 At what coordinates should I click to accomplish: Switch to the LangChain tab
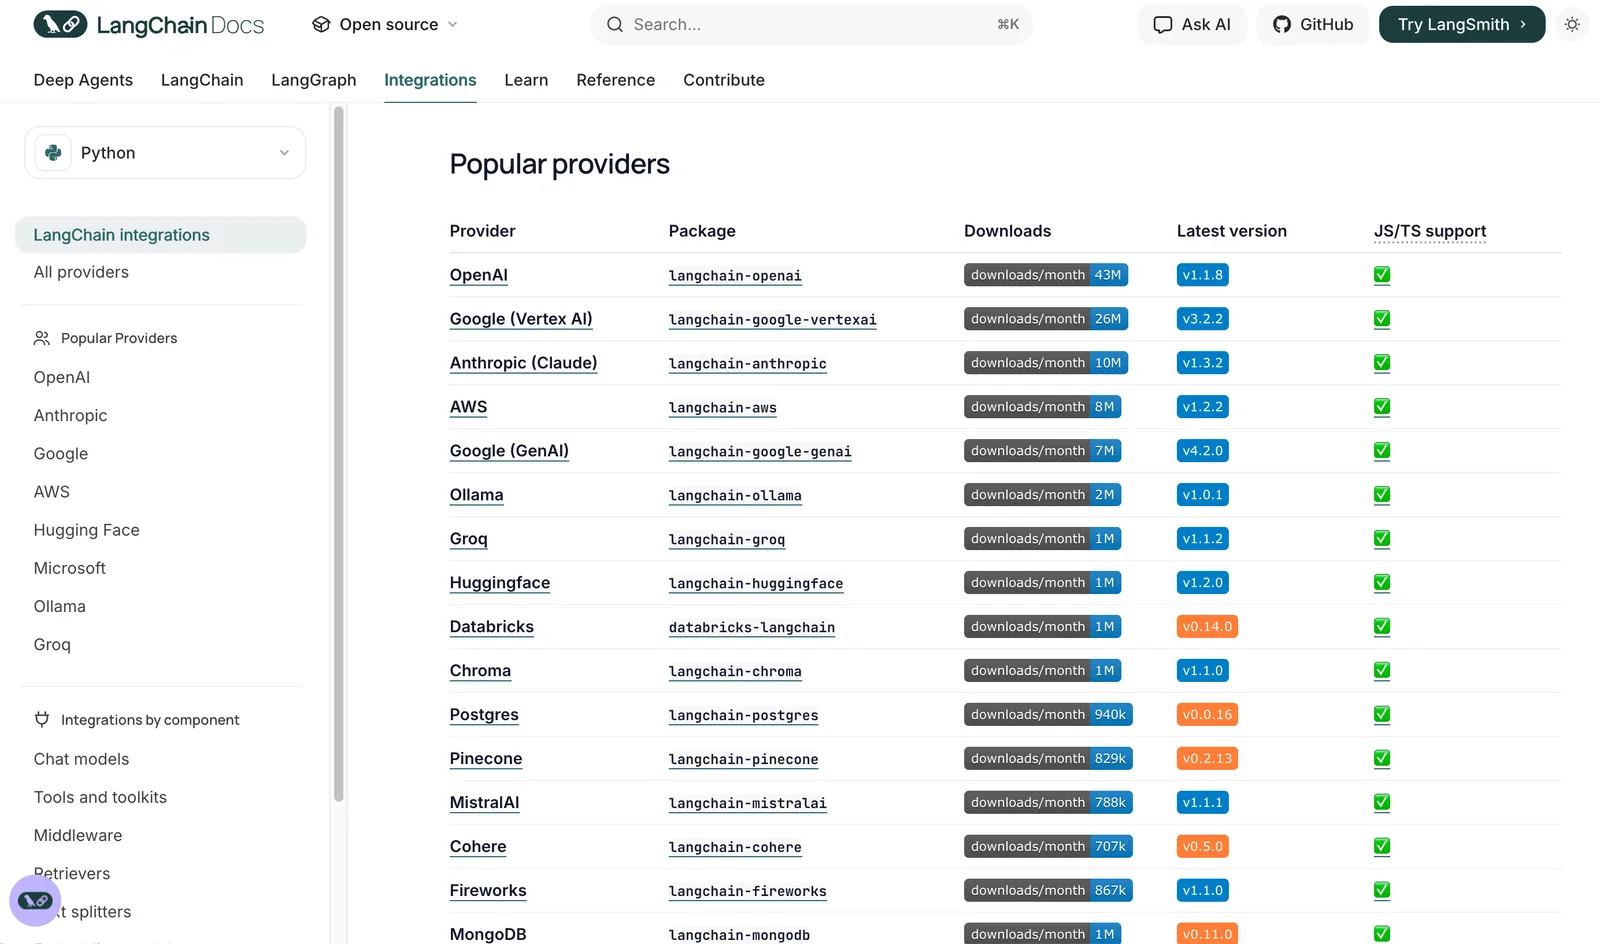point(202,80)
